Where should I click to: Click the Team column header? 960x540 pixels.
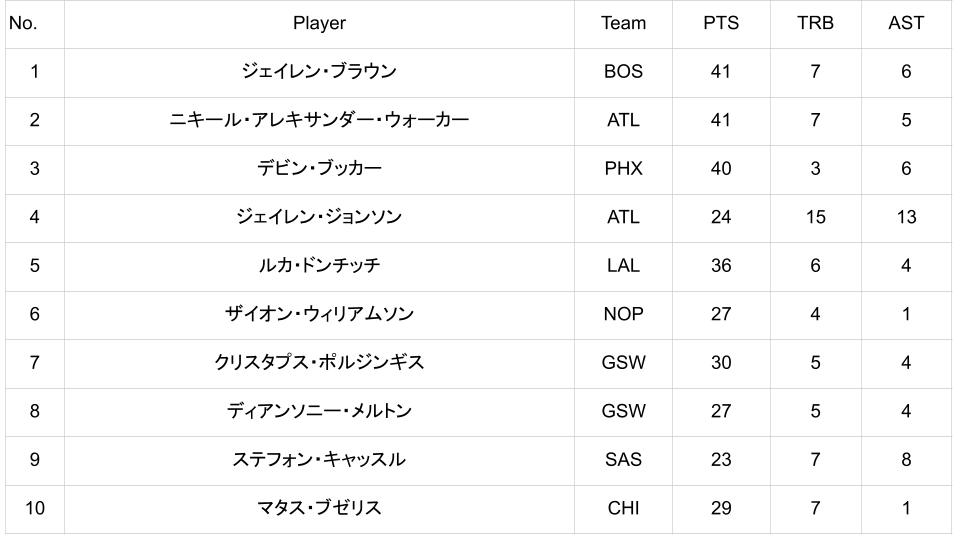coord(623,23)
